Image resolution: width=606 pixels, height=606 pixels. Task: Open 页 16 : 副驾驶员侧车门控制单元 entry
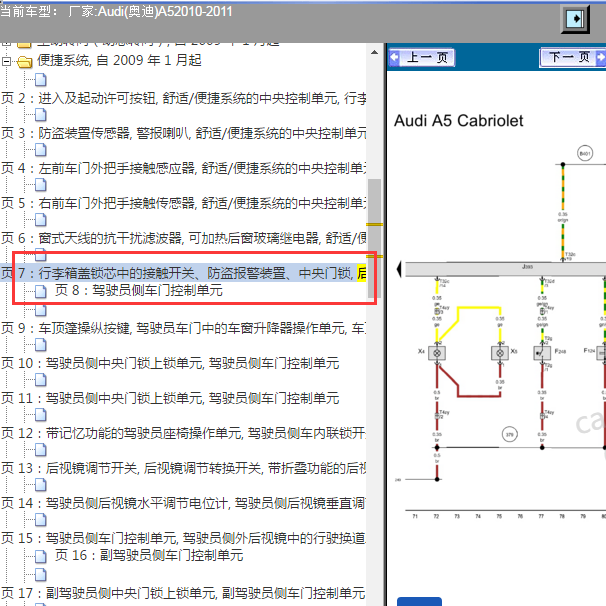click(149, 555)
